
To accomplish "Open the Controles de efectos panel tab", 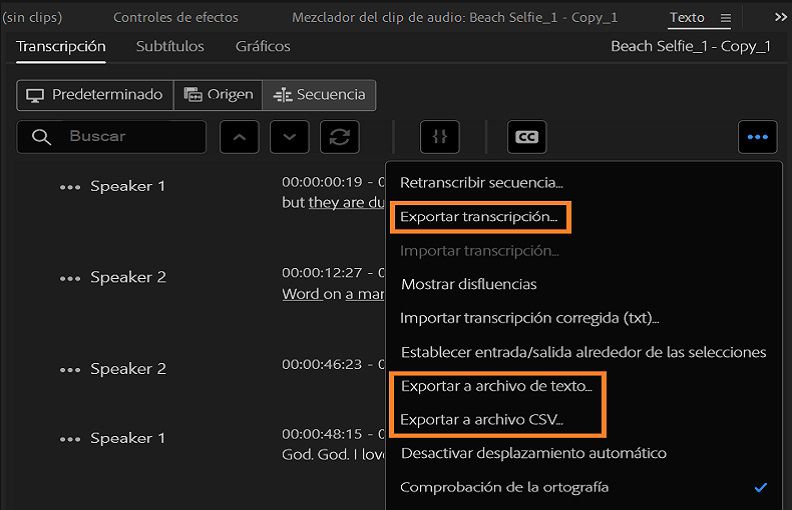I will (x=175, y=17).
